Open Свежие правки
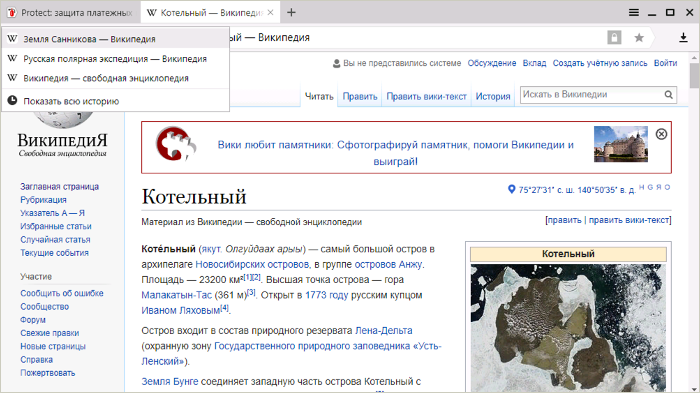The image size is (700, 393). [50, 333]
